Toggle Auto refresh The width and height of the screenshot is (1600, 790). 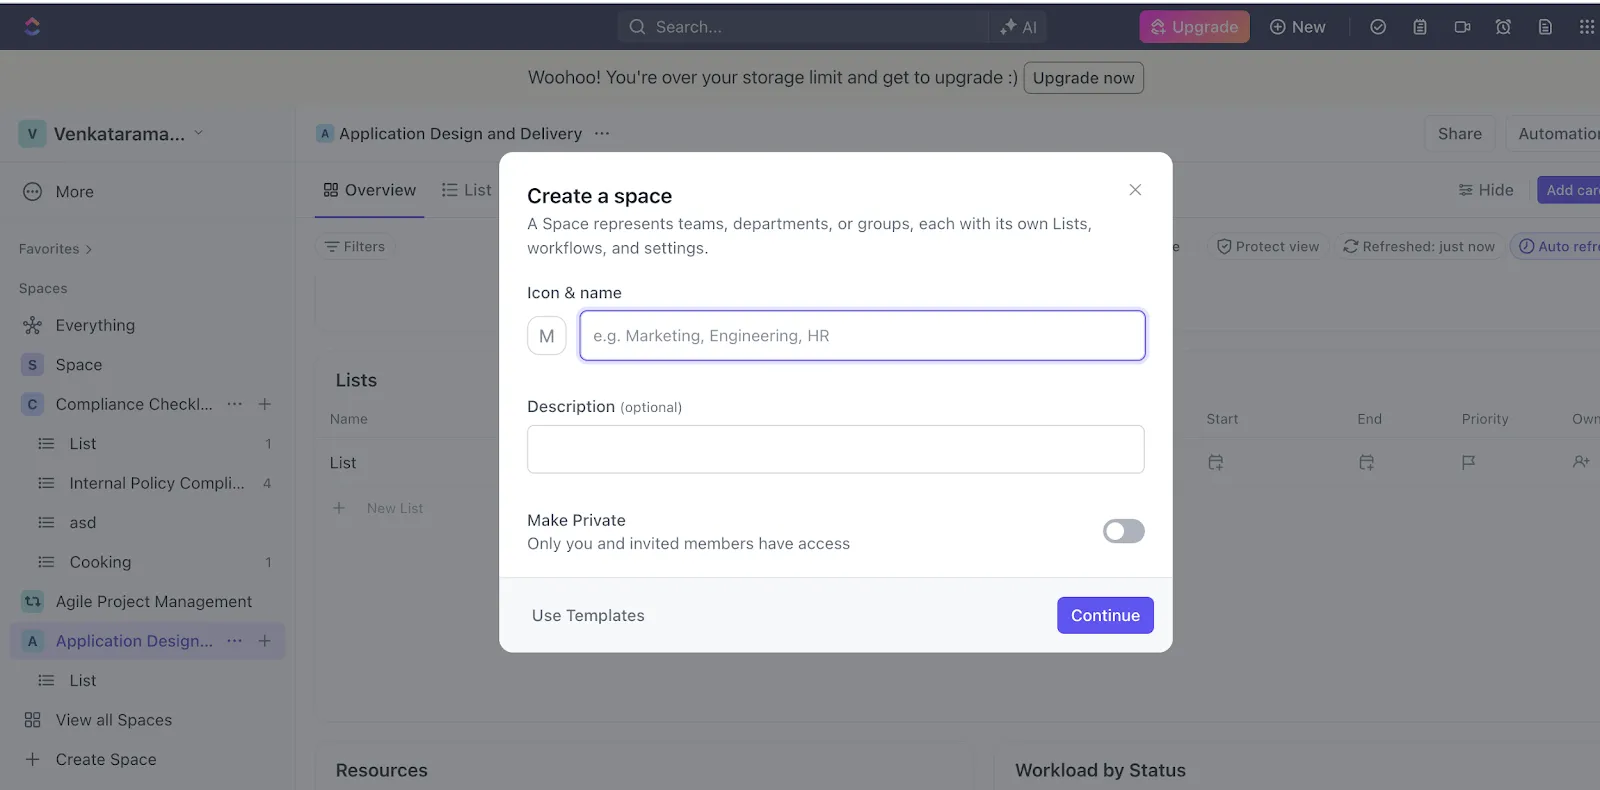click(x=1557, y=247)
